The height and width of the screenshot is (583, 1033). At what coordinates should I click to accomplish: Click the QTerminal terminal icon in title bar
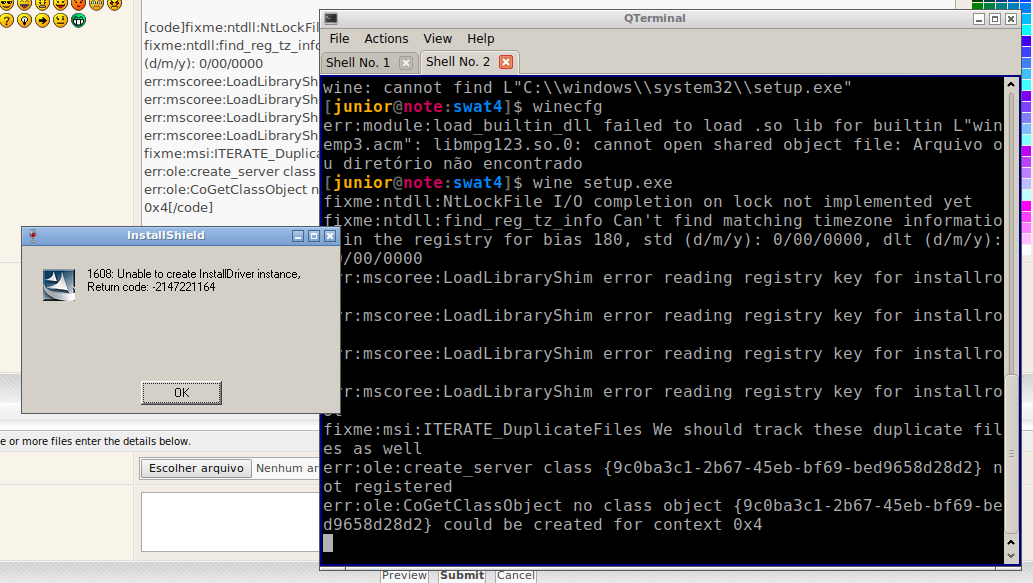pos(331,18)
